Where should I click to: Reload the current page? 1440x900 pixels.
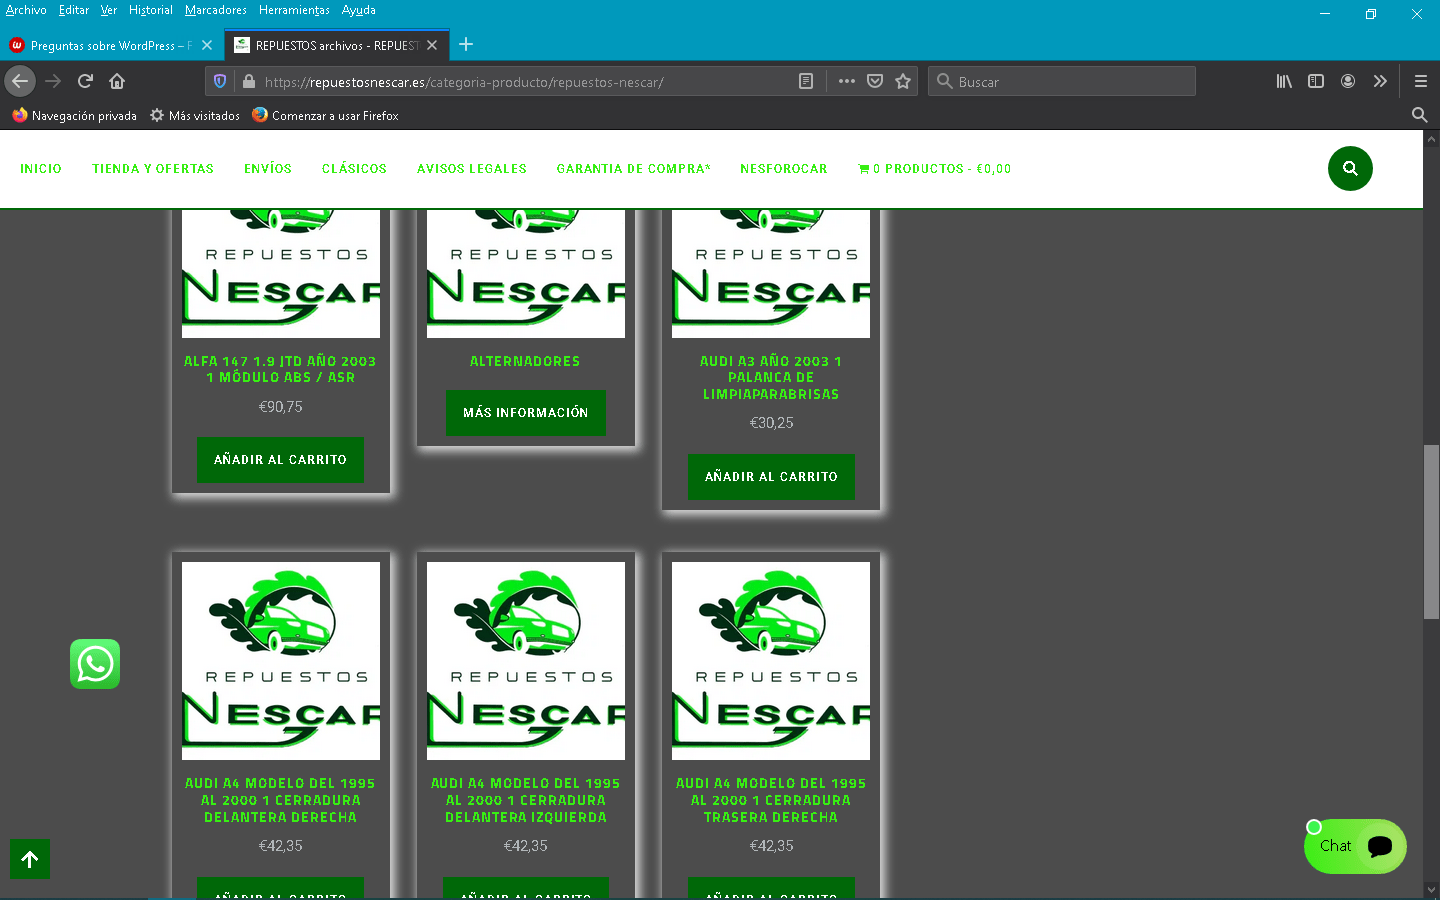(x=85, y=81)
